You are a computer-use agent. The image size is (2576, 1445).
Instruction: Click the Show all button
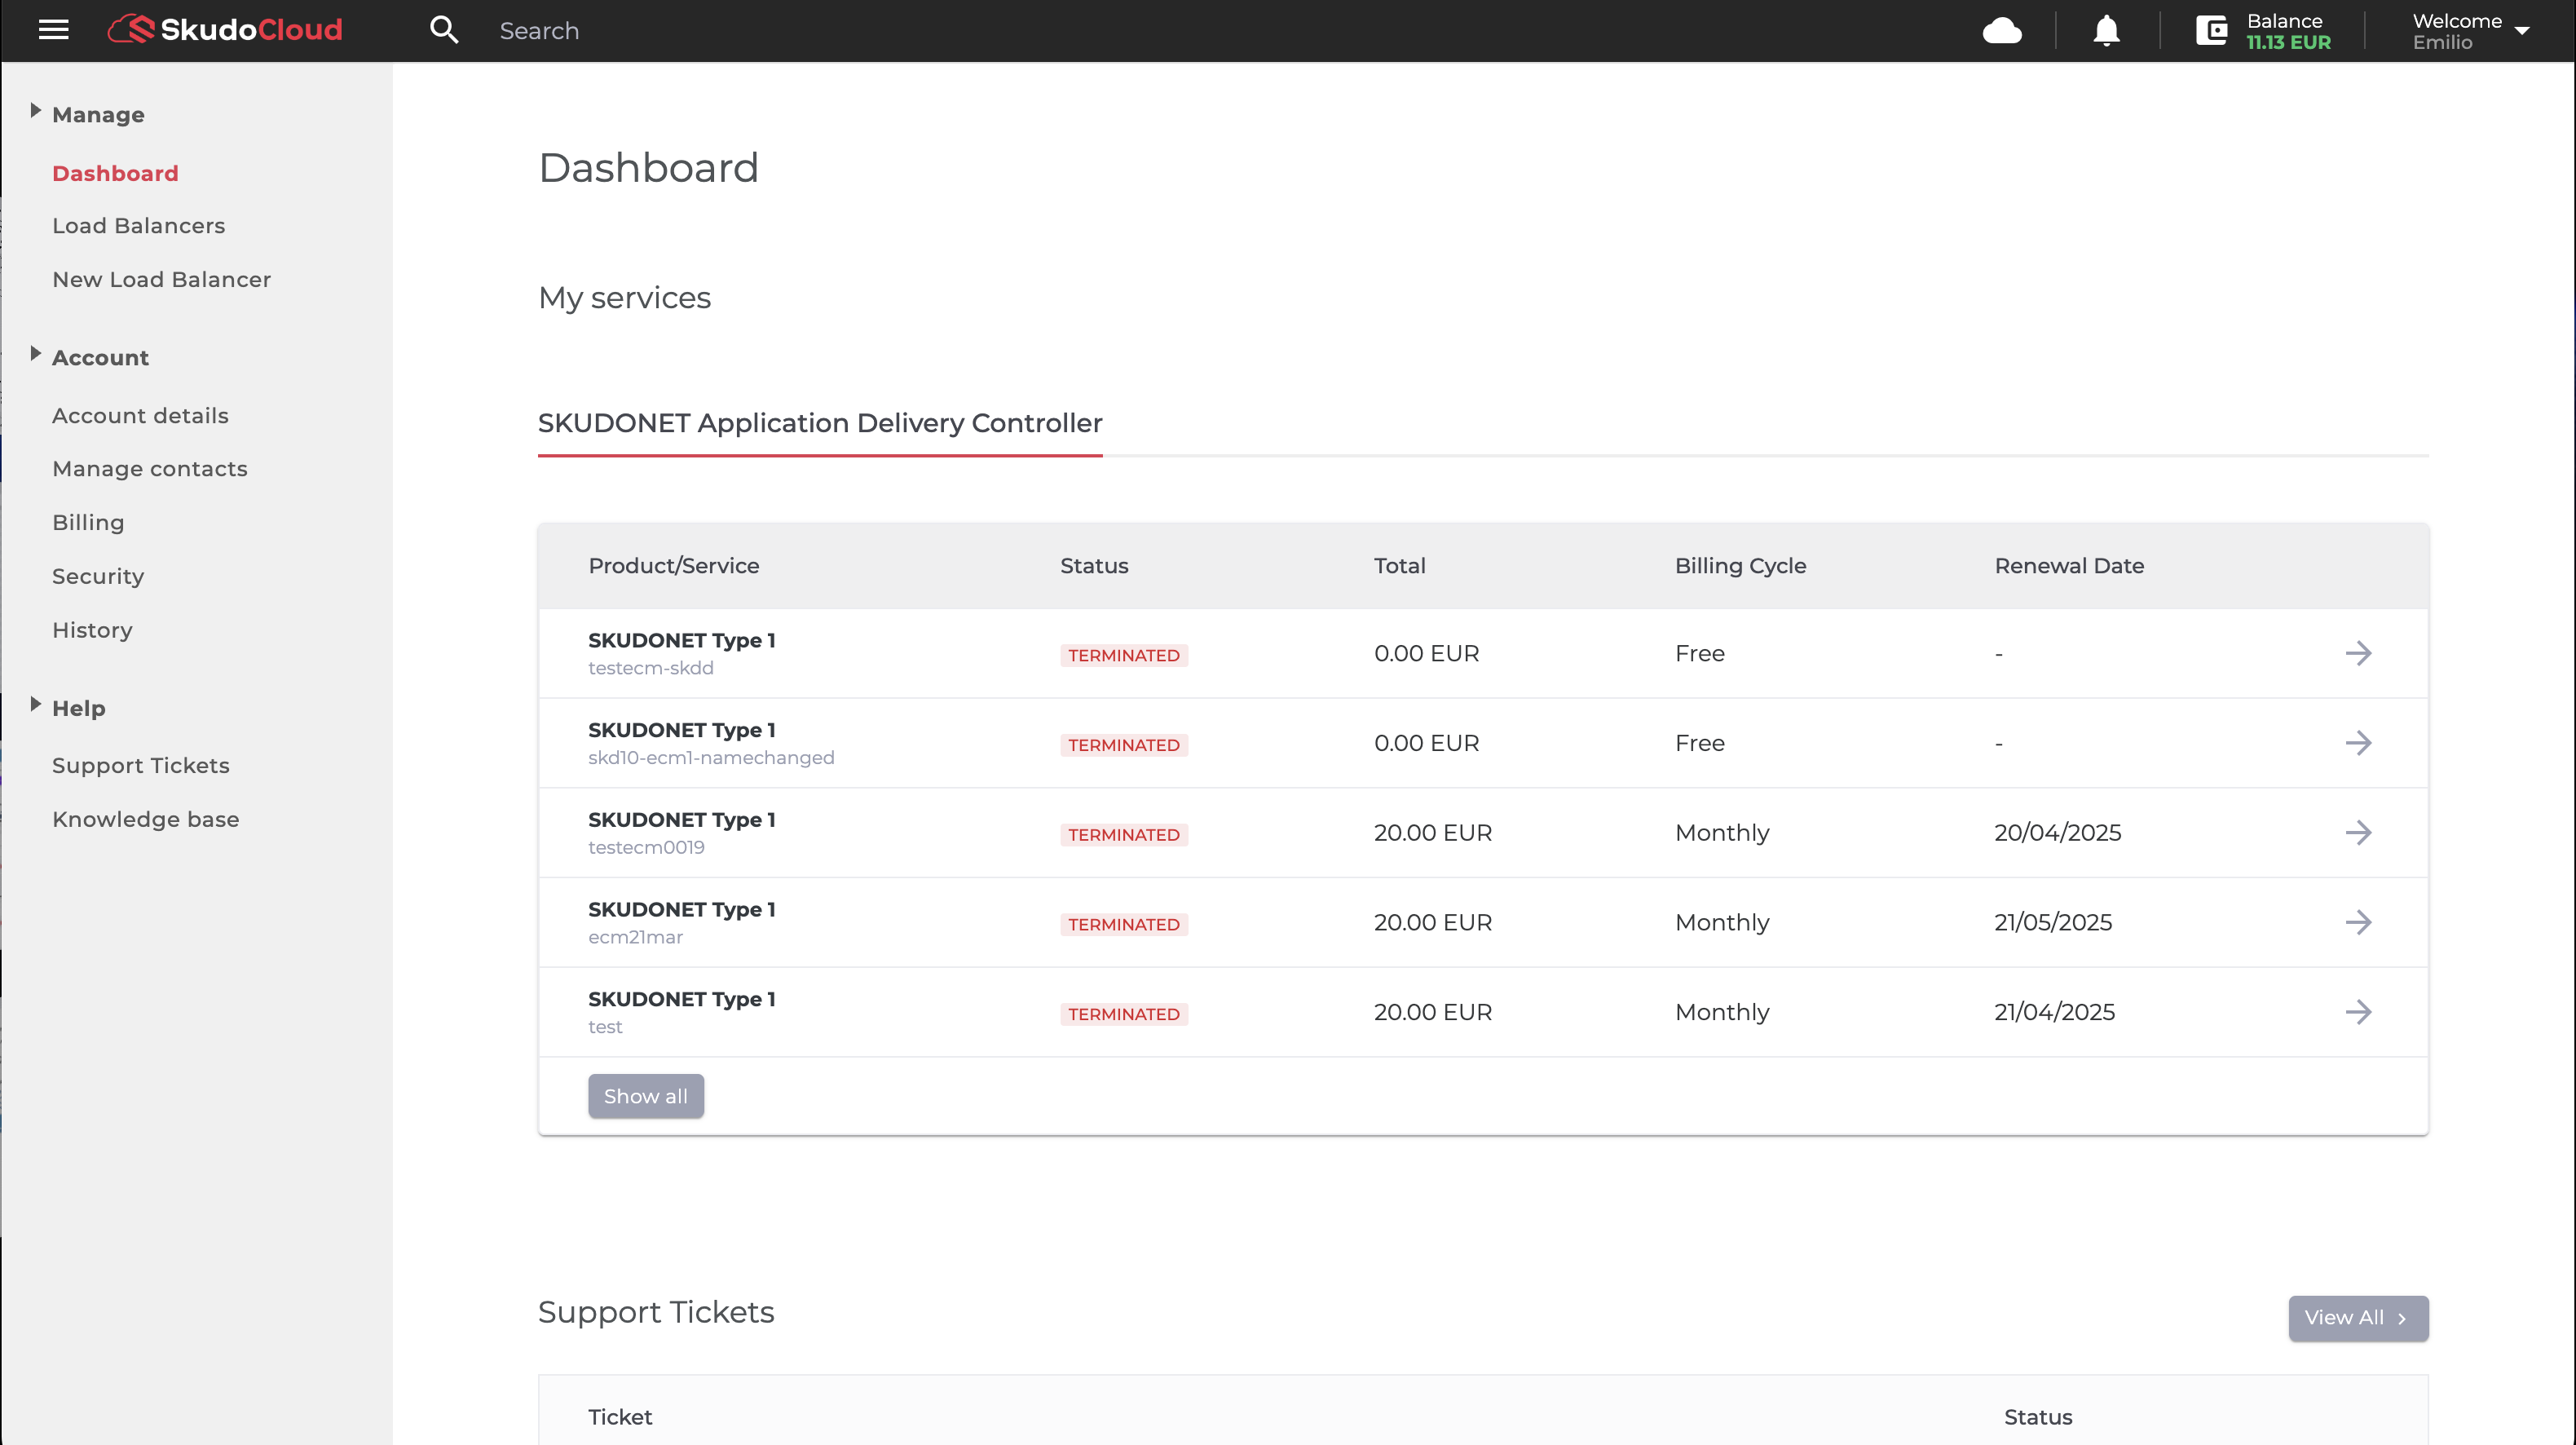pos(645,1096)
